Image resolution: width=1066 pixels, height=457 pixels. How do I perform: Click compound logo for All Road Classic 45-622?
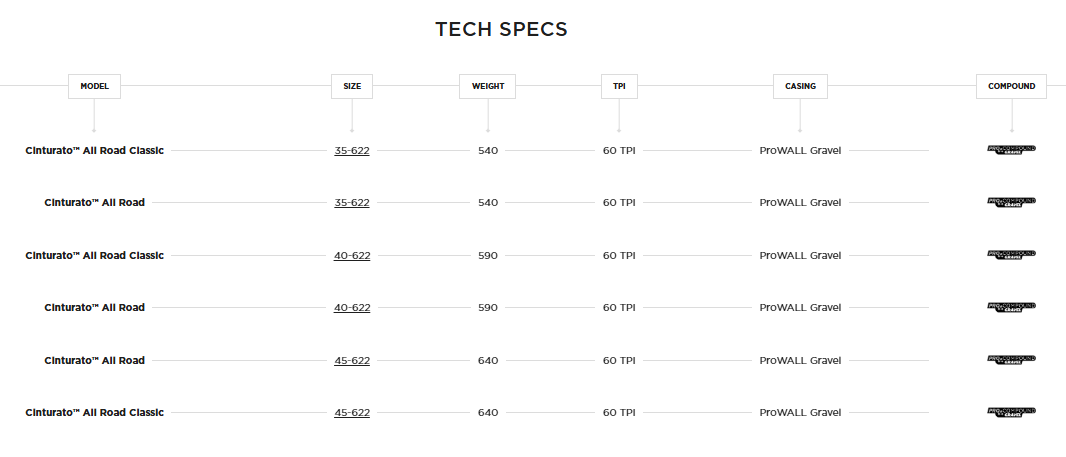(1011, 412)
